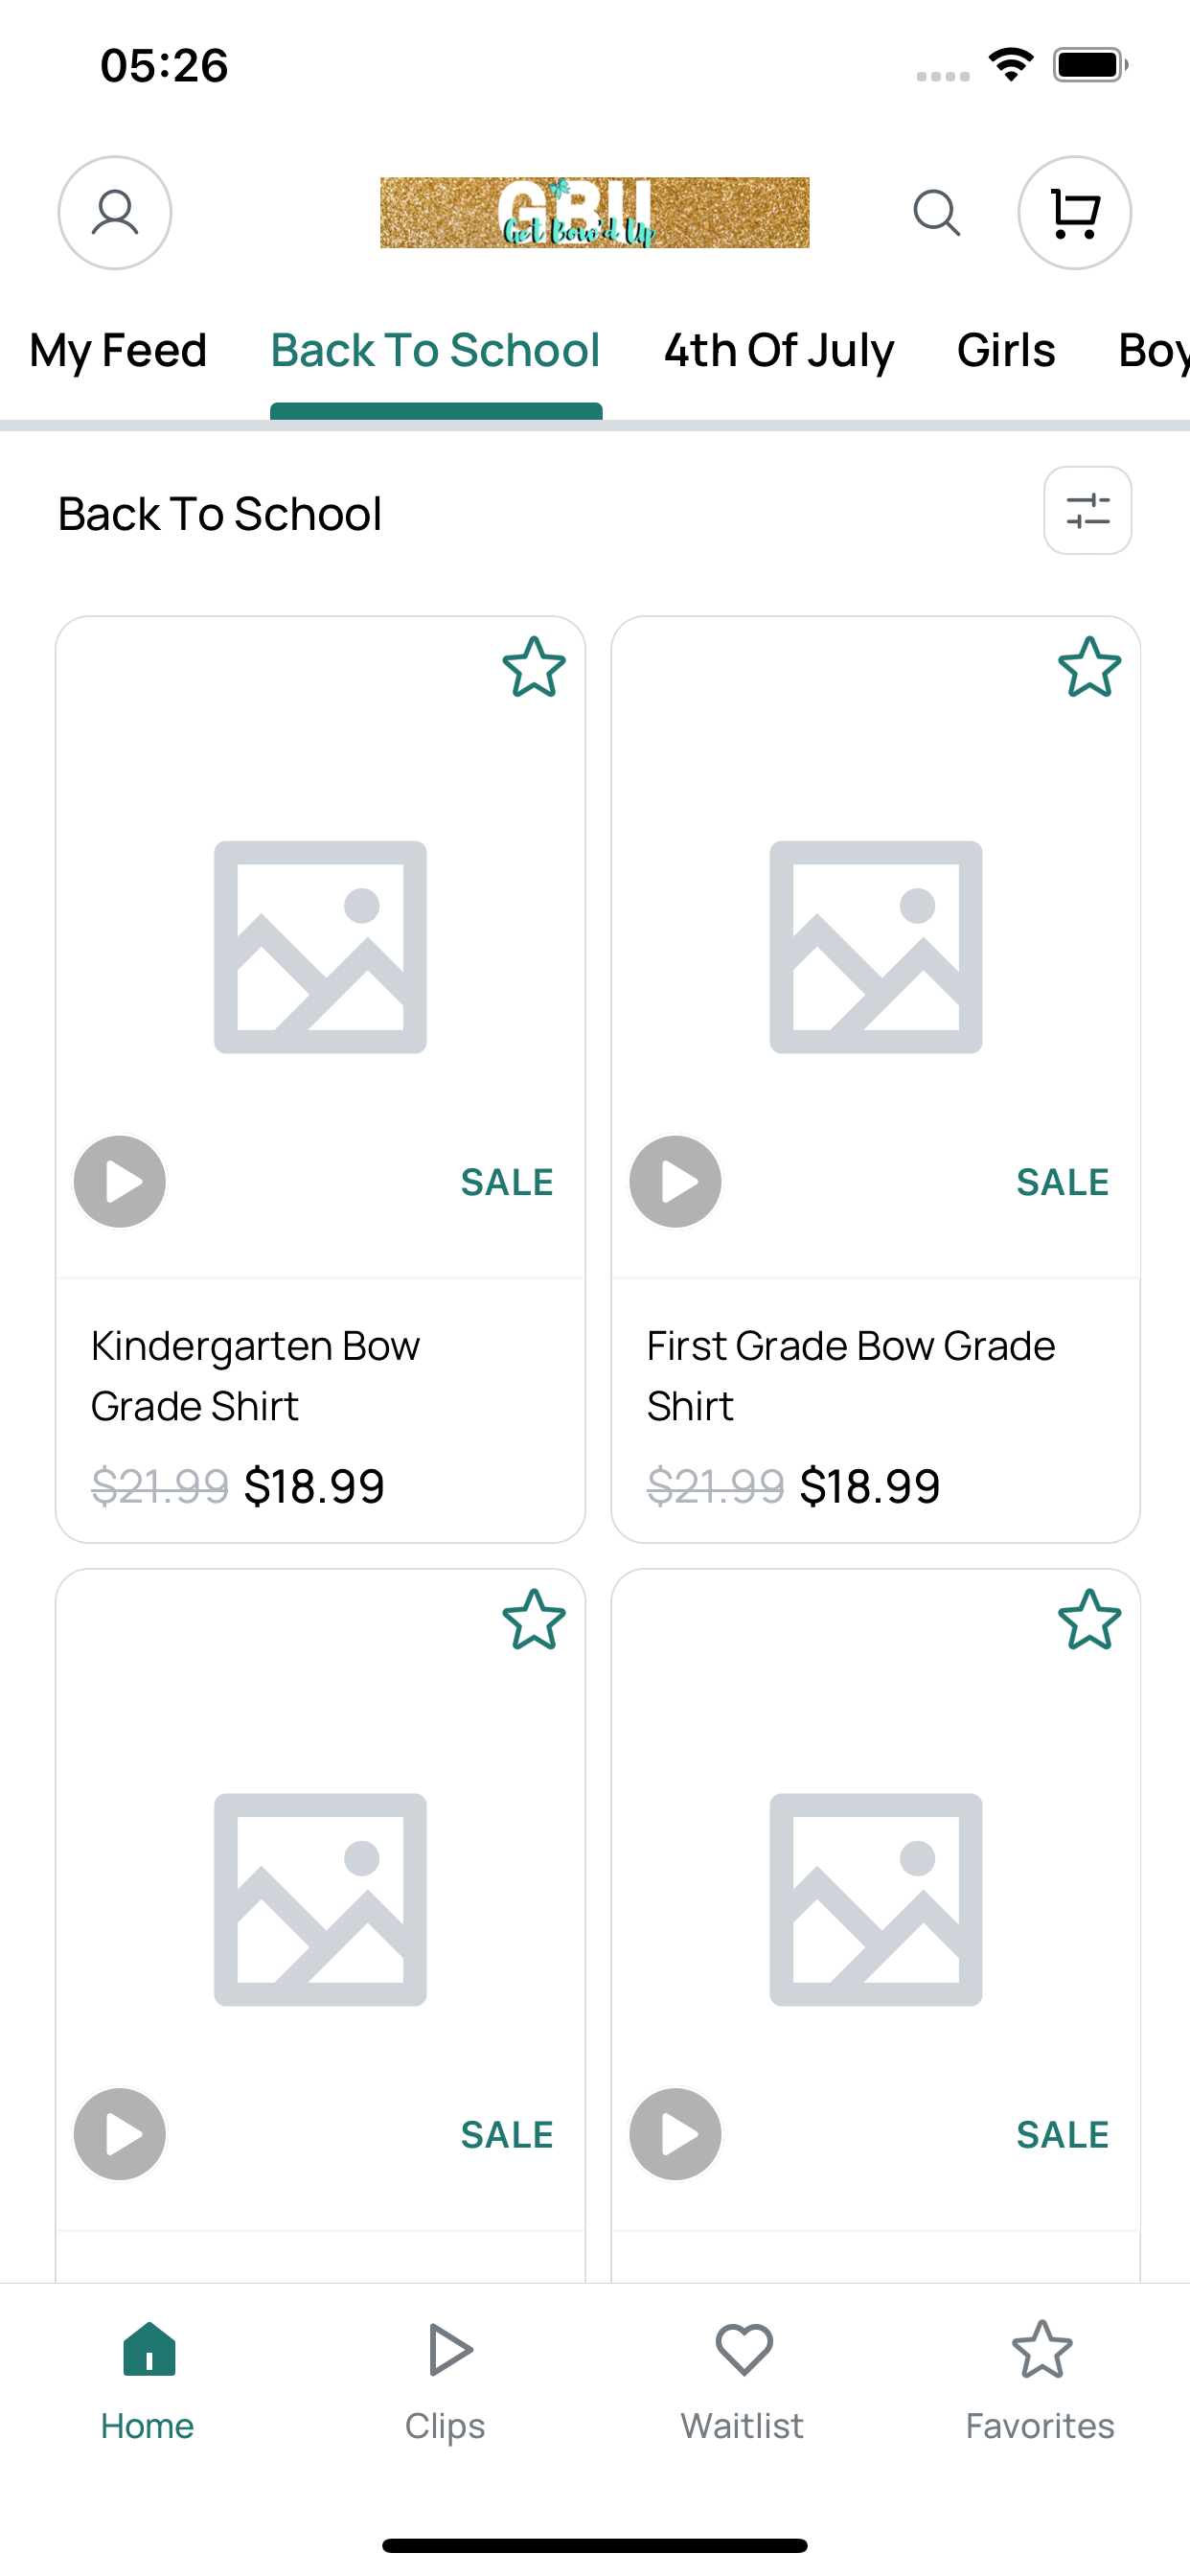1190x2576 pixels.
Task: Open the filter options button
Action: pos(1088,510)
